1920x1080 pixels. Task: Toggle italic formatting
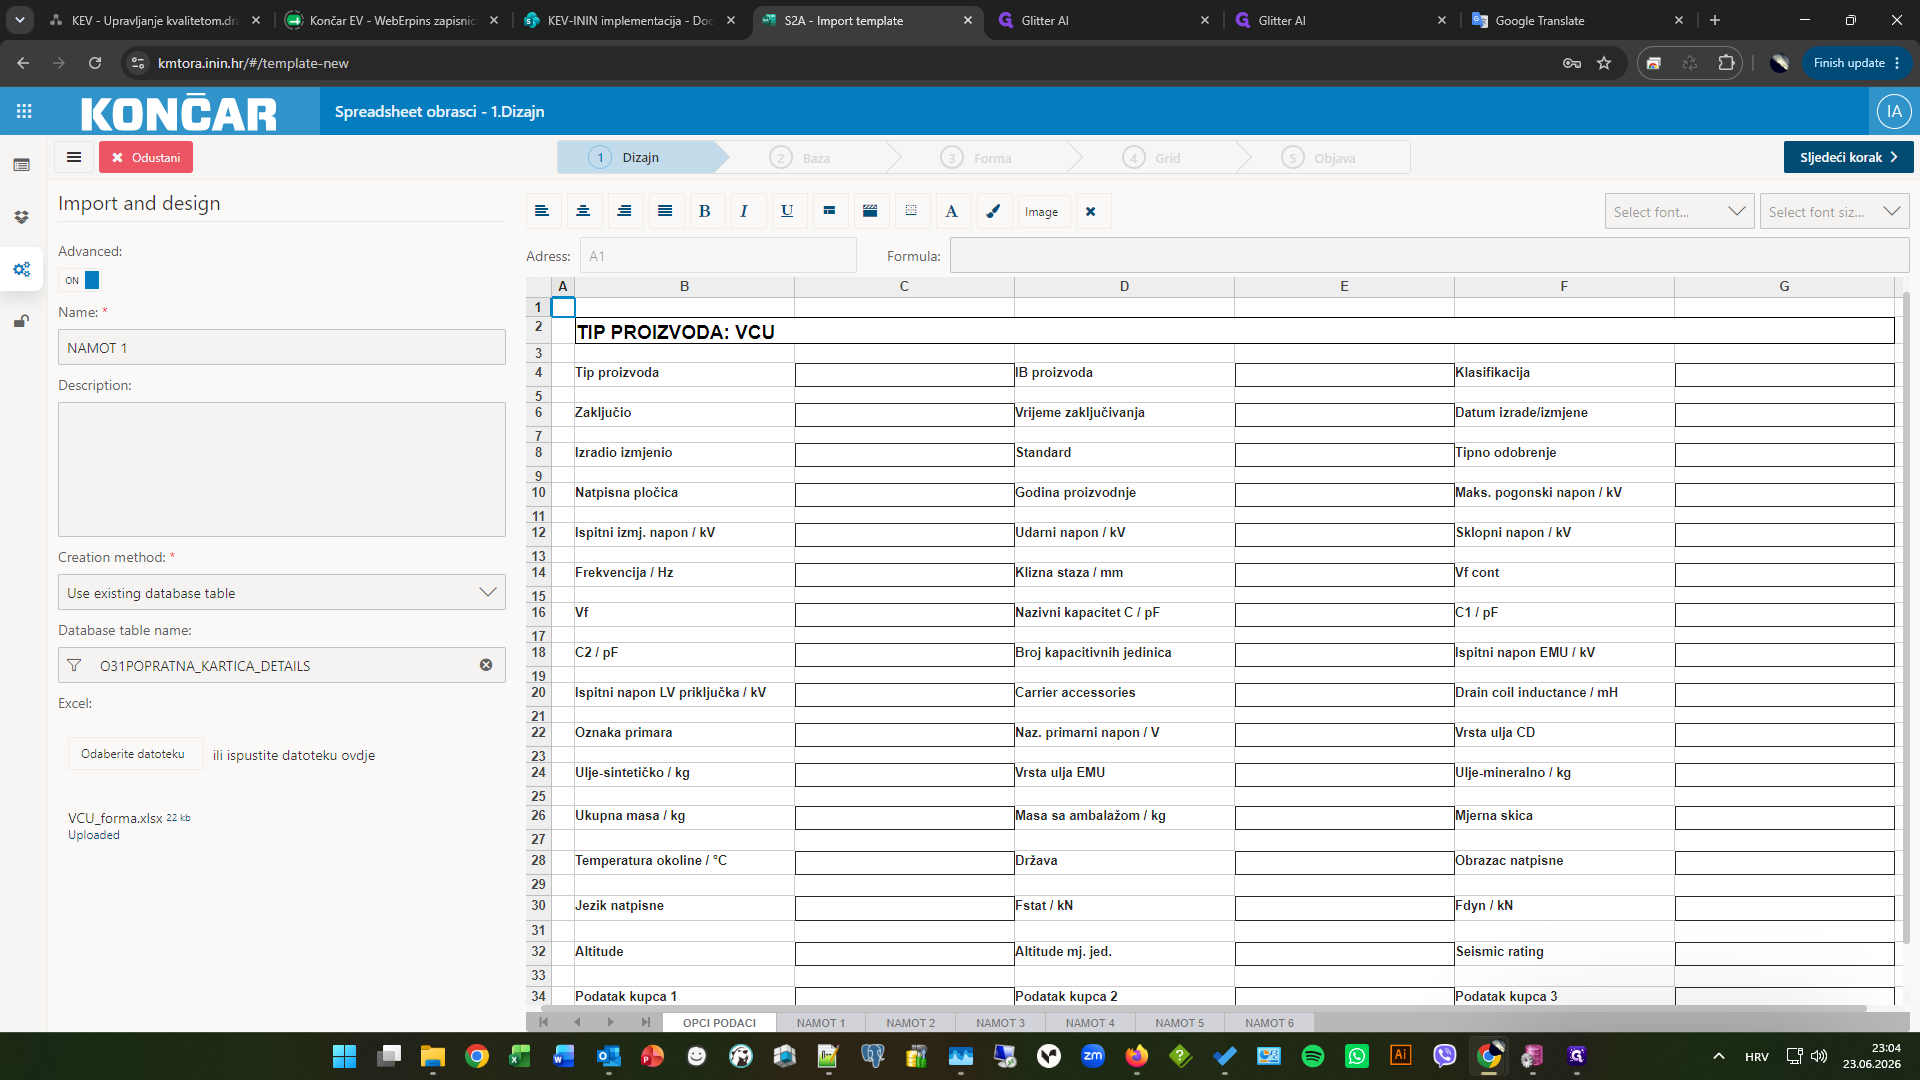pos(745,211)
